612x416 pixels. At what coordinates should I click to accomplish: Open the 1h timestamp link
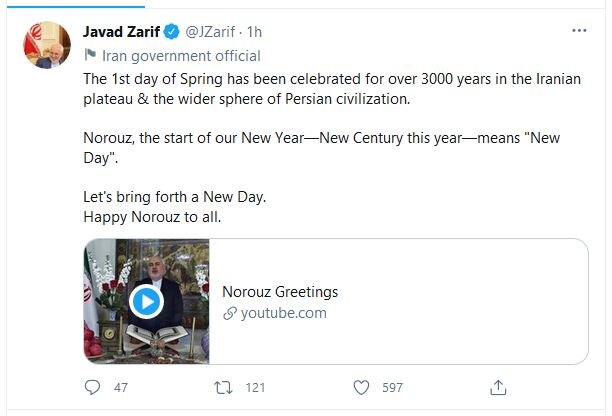254,32
